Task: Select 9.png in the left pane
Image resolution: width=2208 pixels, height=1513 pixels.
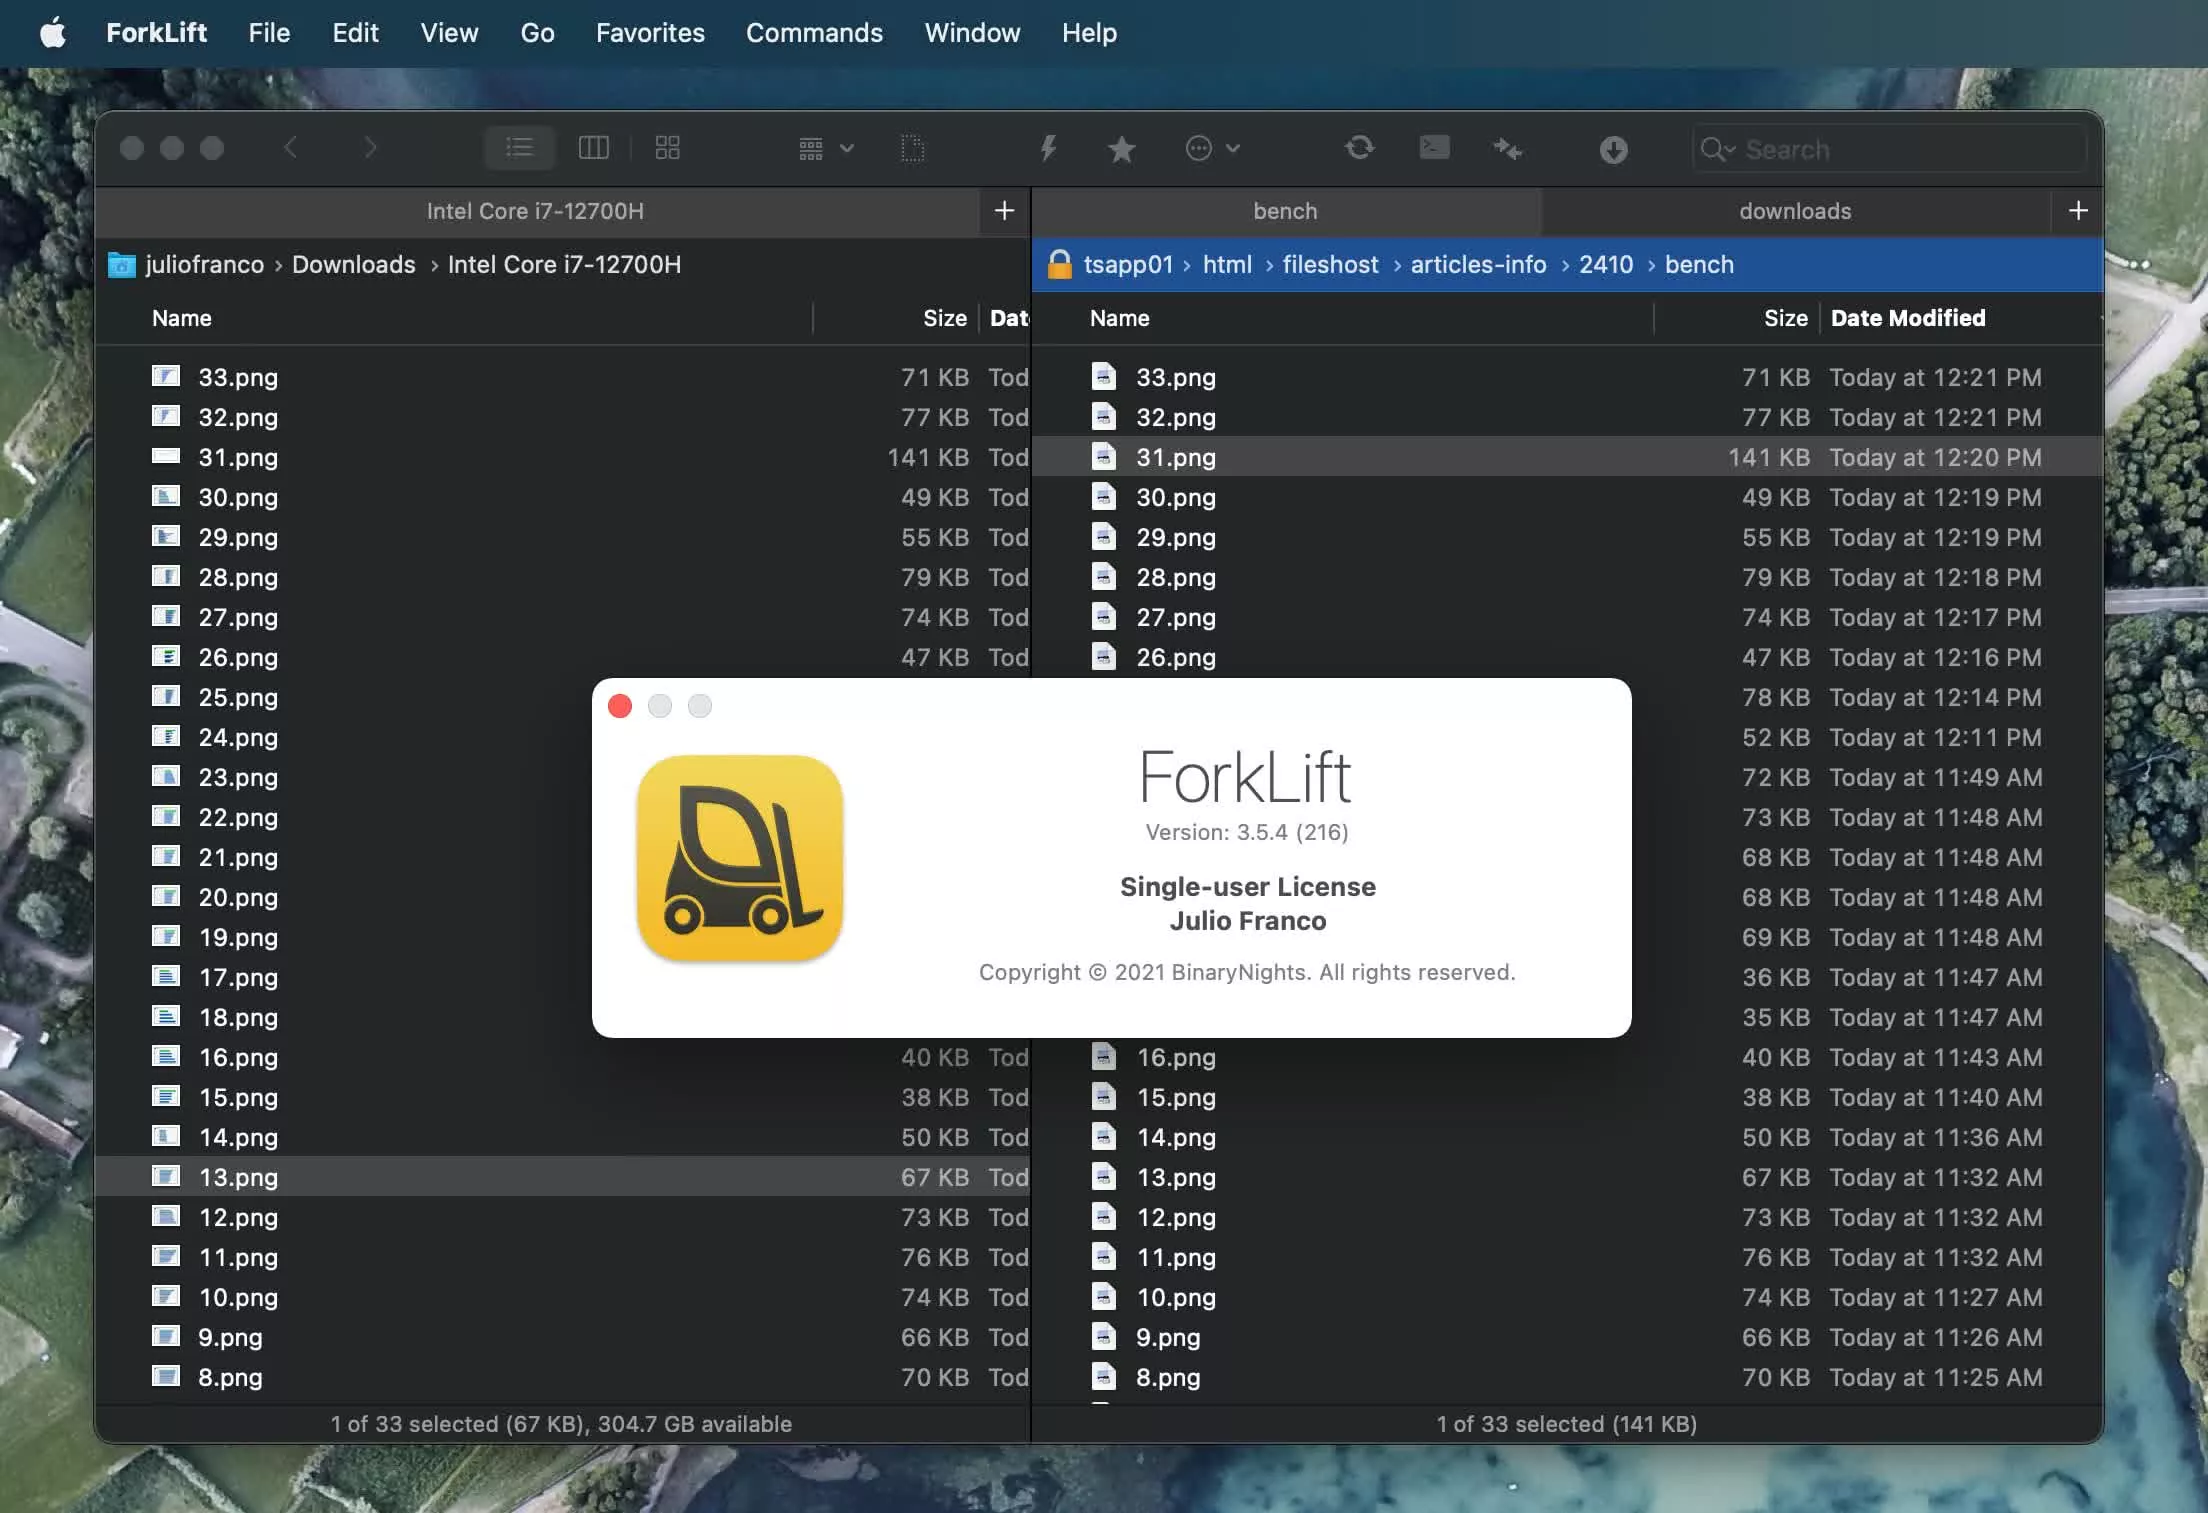Action: point(230,1337)
